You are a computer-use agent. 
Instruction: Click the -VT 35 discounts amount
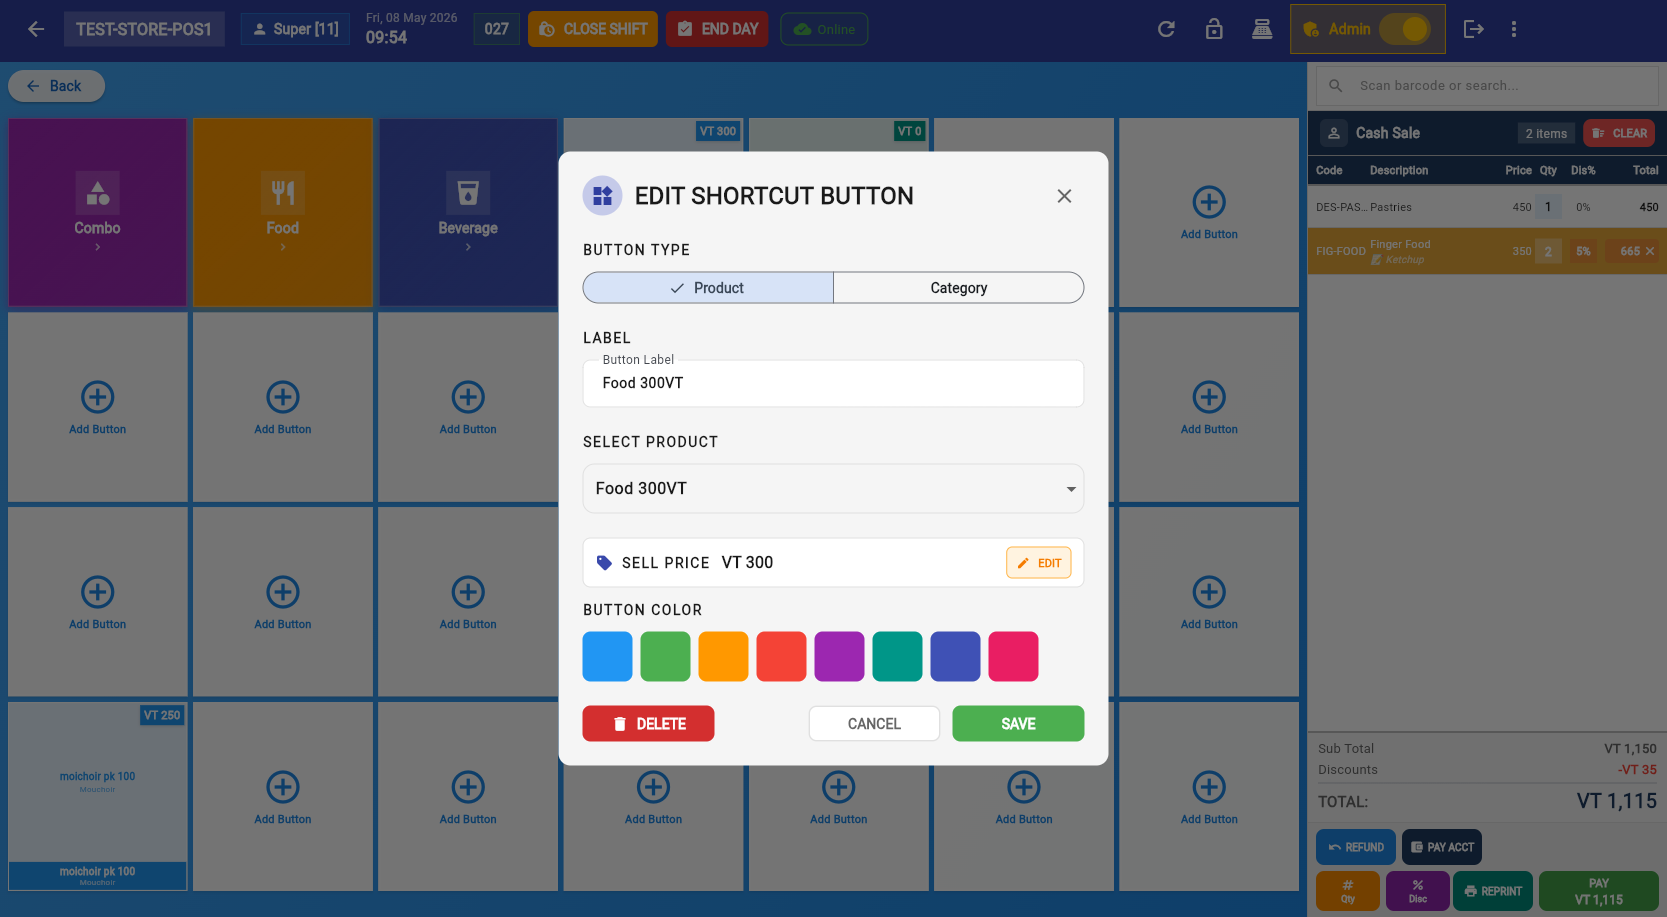coord(1637,770)
